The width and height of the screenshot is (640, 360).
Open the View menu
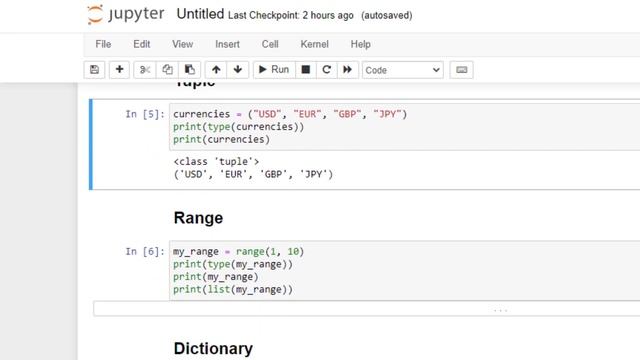(182, 44)
